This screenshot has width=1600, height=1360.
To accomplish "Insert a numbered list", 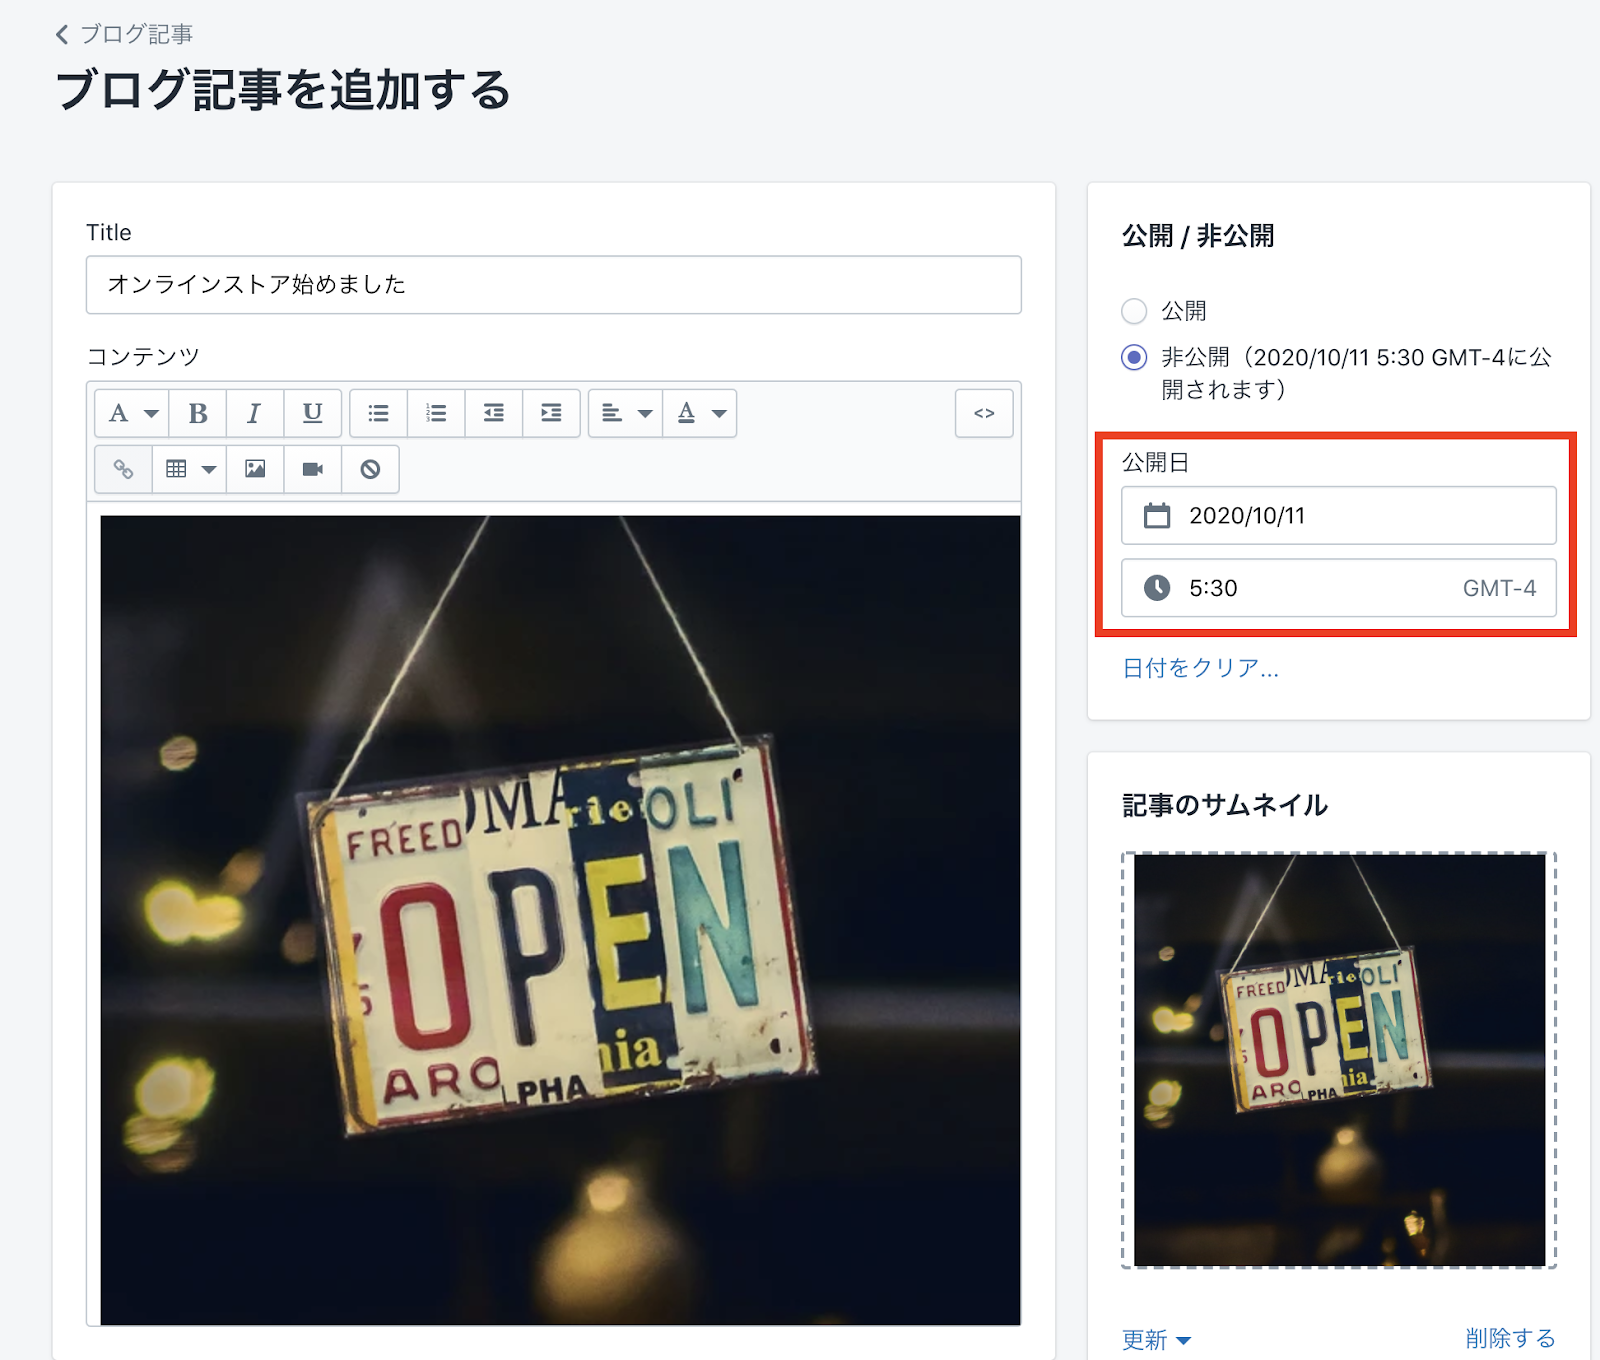I will coord(436,414).
